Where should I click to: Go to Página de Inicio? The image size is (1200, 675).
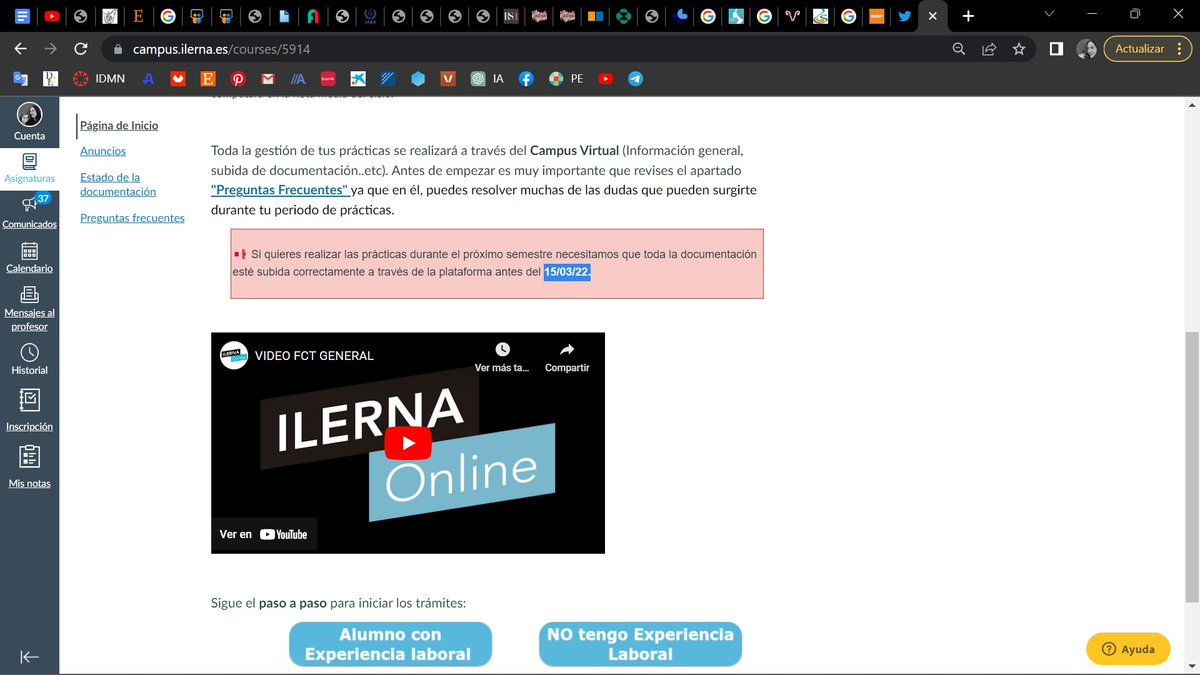[119, 125]
